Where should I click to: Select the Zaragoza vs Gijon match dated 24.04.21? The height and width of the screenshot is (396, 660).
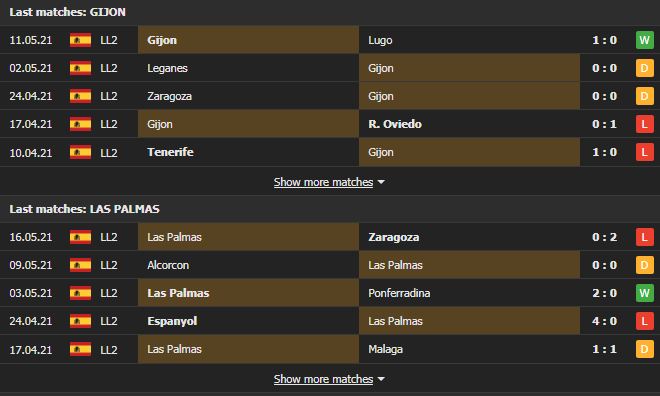tap(330, 96)
